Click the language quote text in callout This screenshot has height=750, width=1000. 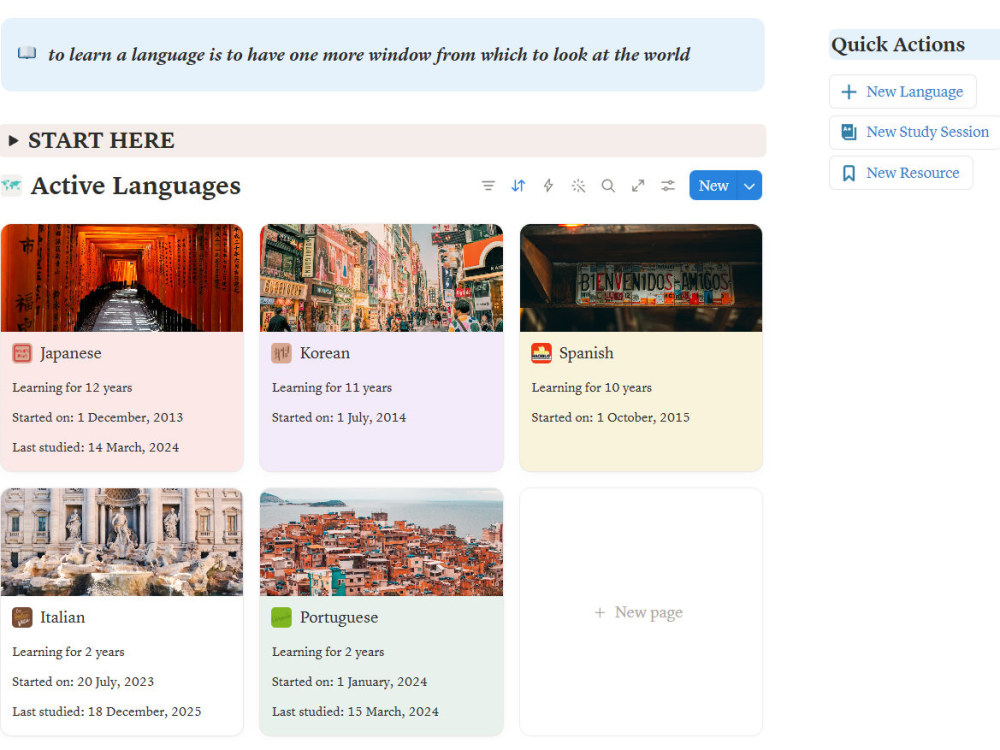[369, 55]
